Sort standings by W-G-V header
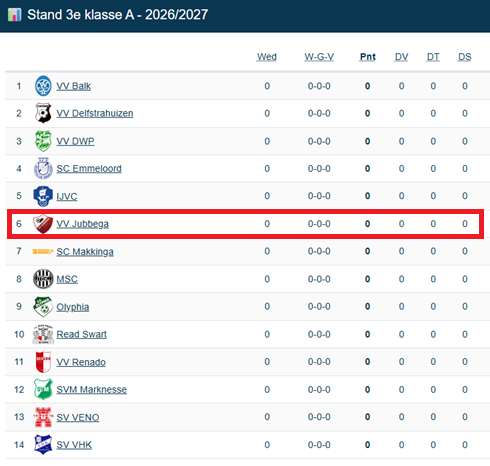 coord(319,57)
